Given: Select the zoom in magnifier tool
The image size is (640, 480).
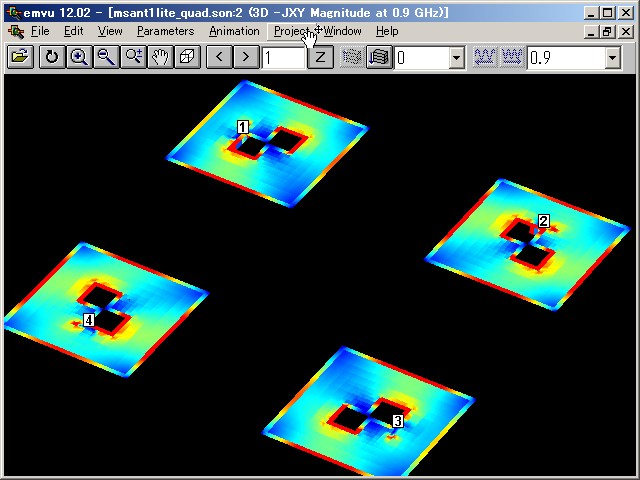Looking at the screenshot, I should click(79, 57).
